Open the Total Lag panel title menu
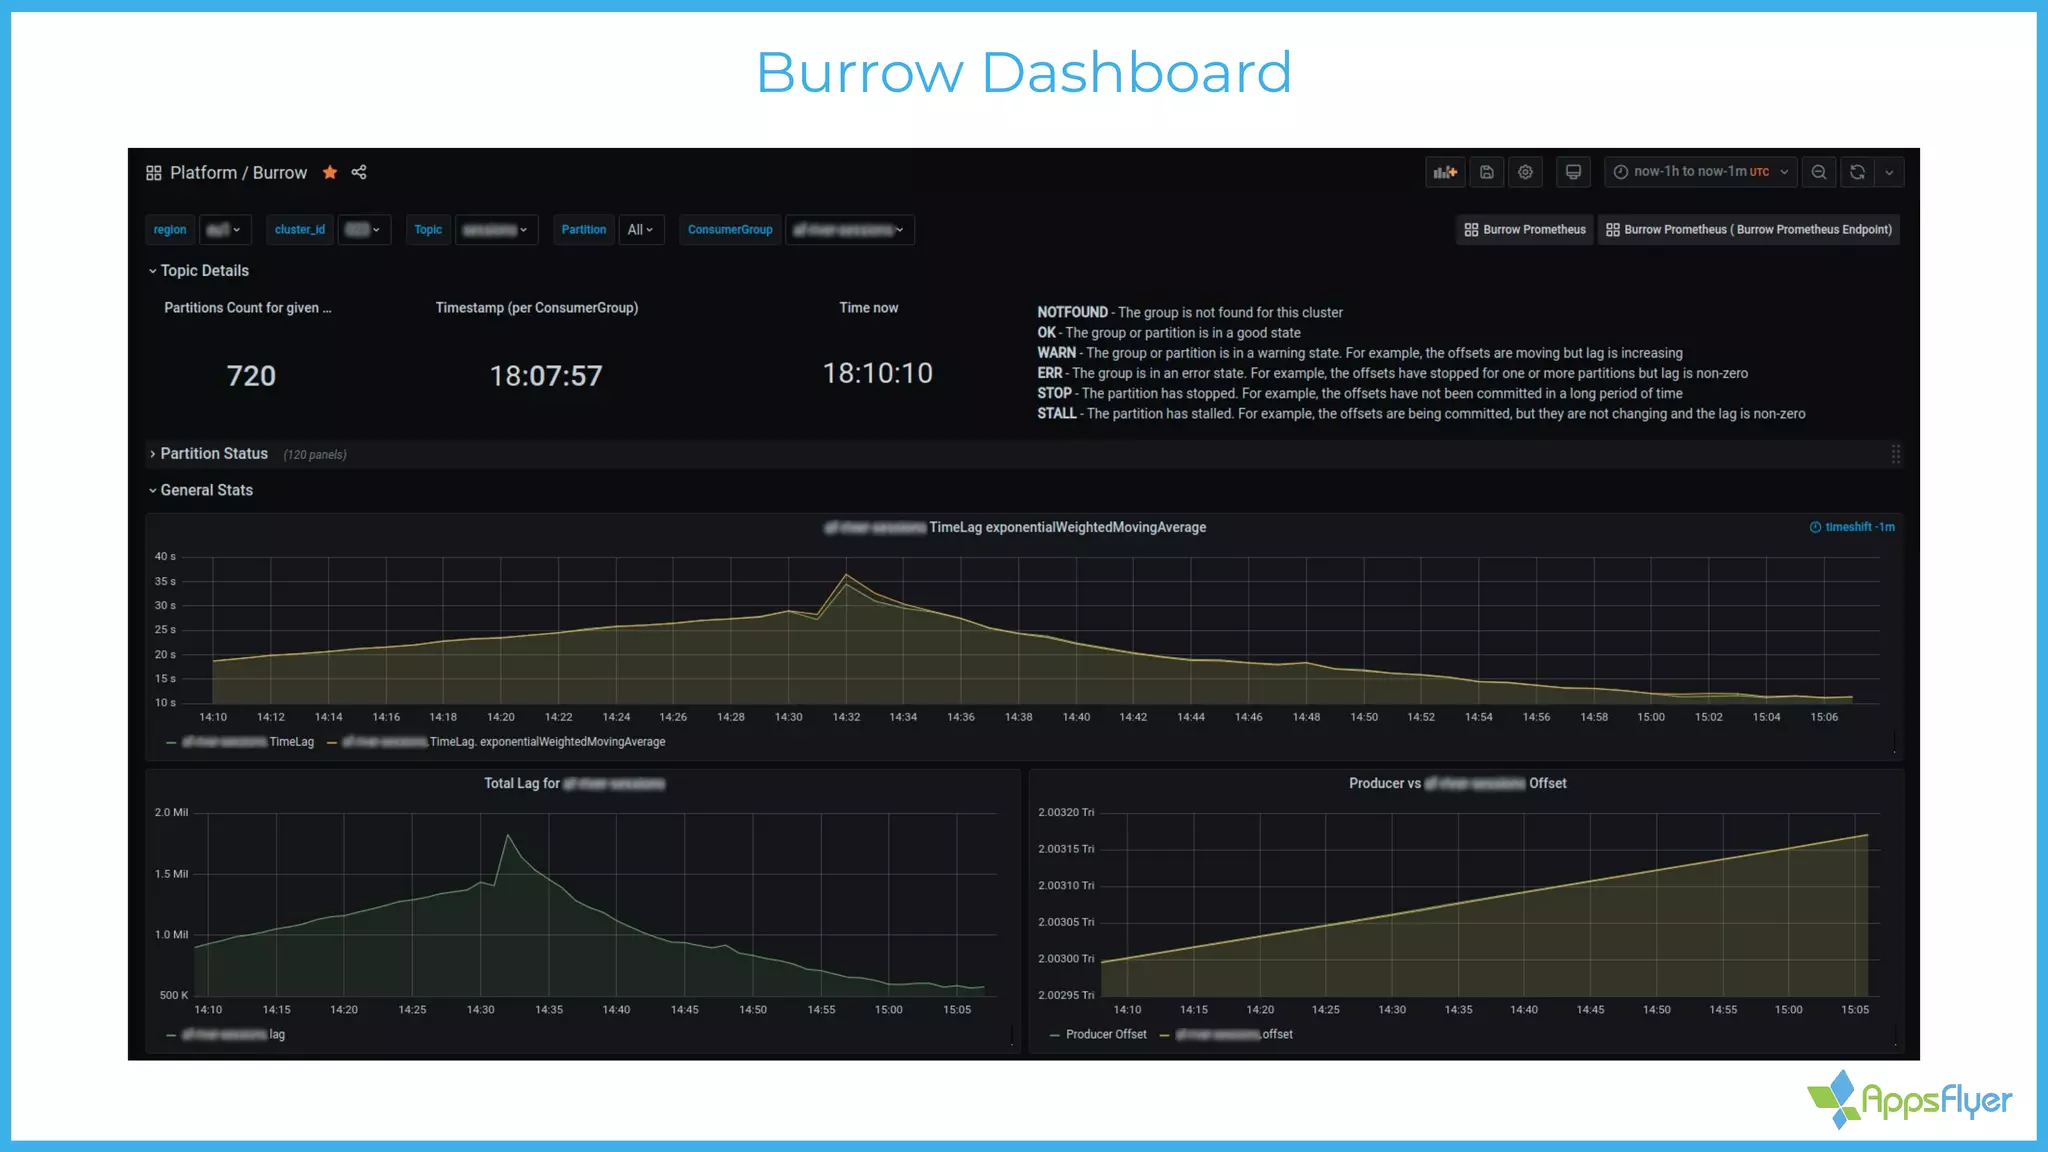The height and width of the screenshot is (1152, 2048). [574, 784]
